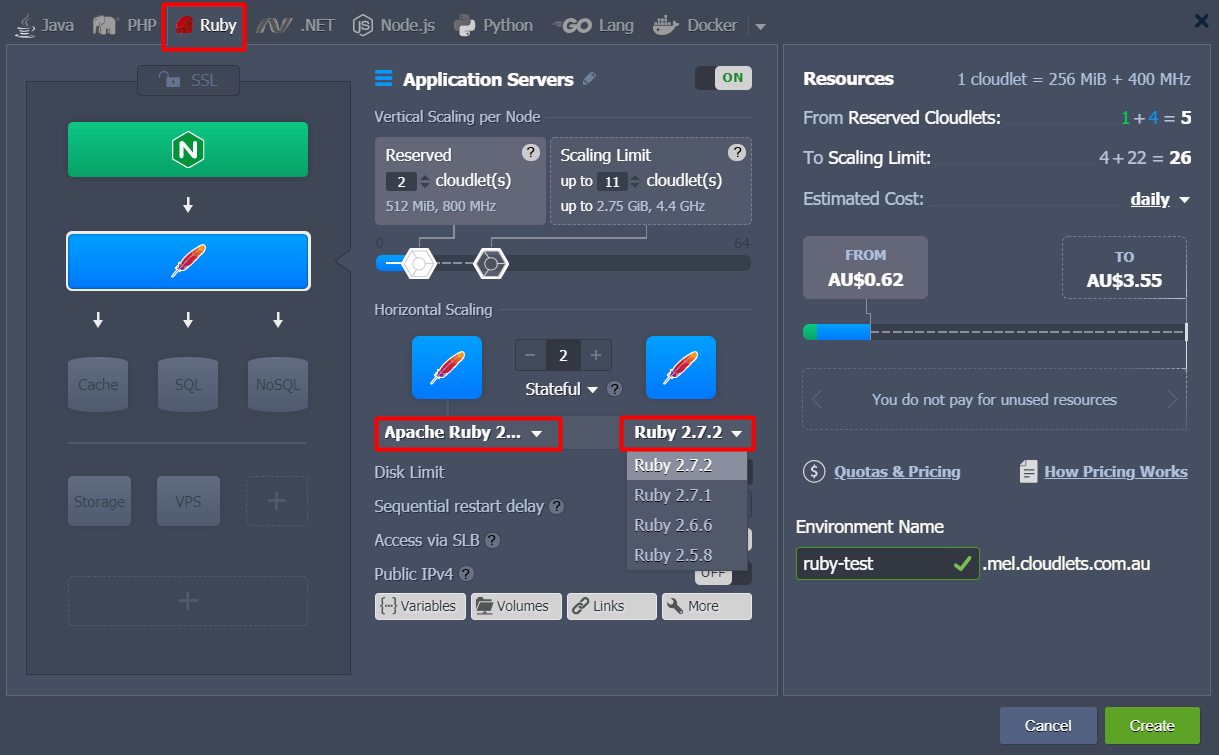The image size is (1219, 755).
Task: Open the Stateful scaling mode dropdown
Action: tap(562, 388)
